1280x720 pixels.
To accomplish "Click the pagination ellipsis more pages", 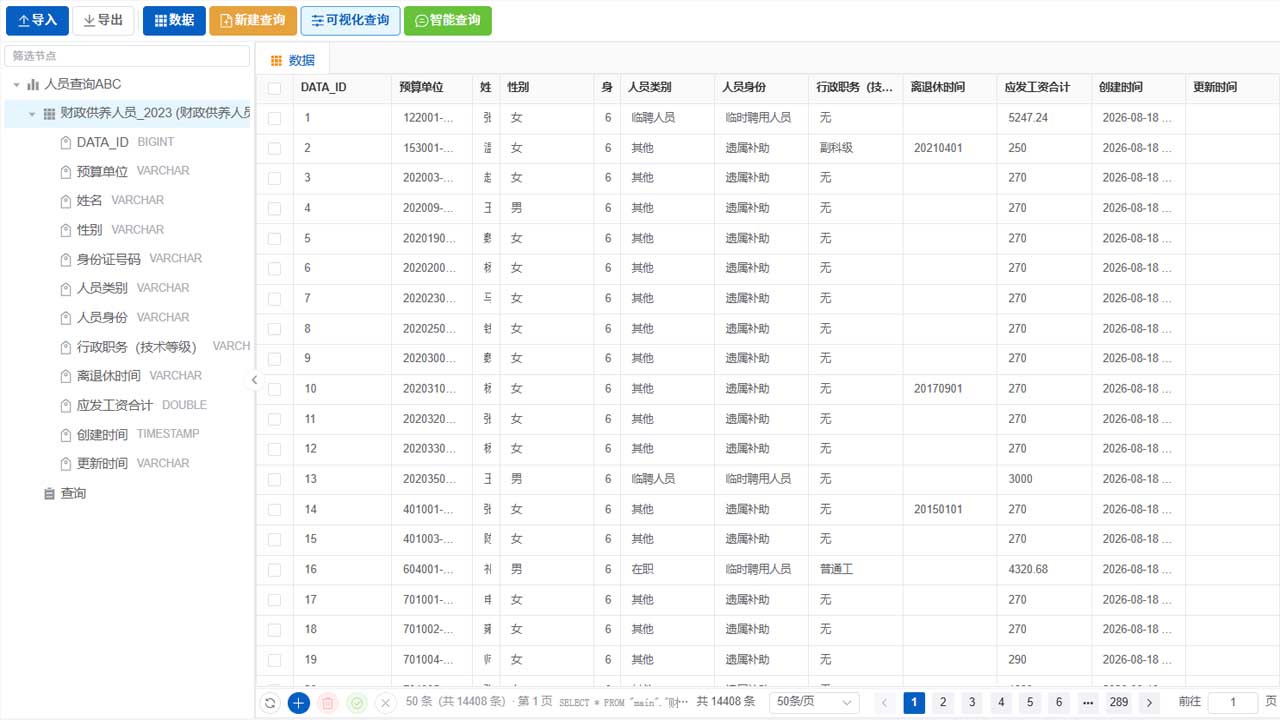I will click(x=1088, y=703).
